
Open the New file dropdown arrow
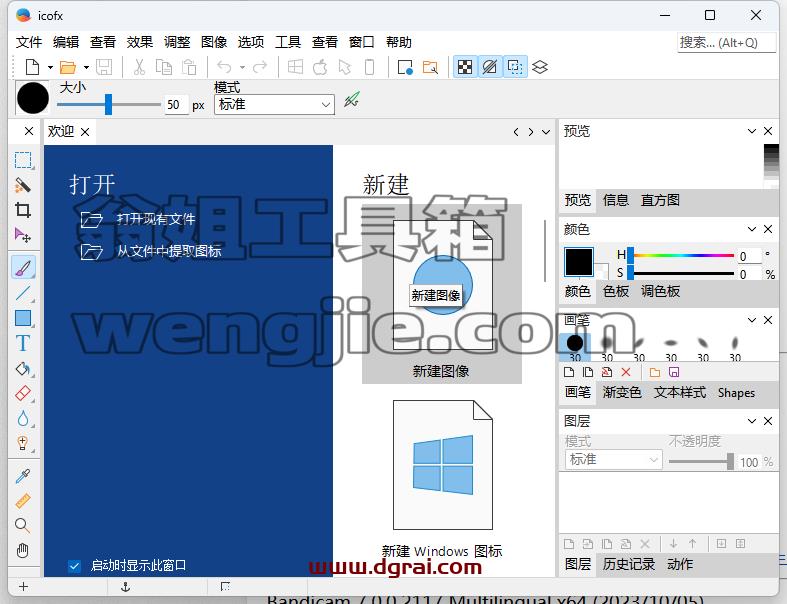pos(50,67)
